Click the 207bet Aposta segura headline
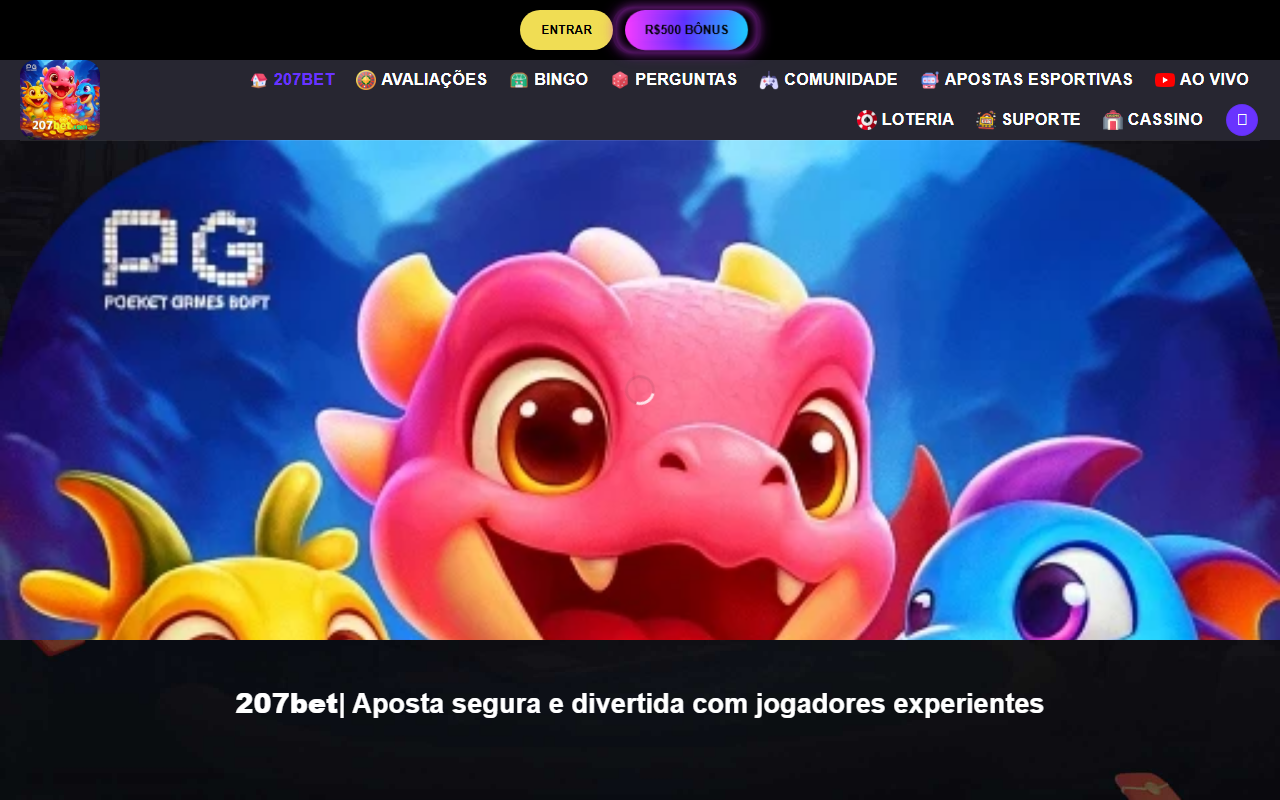 click(x=640, y=704)
